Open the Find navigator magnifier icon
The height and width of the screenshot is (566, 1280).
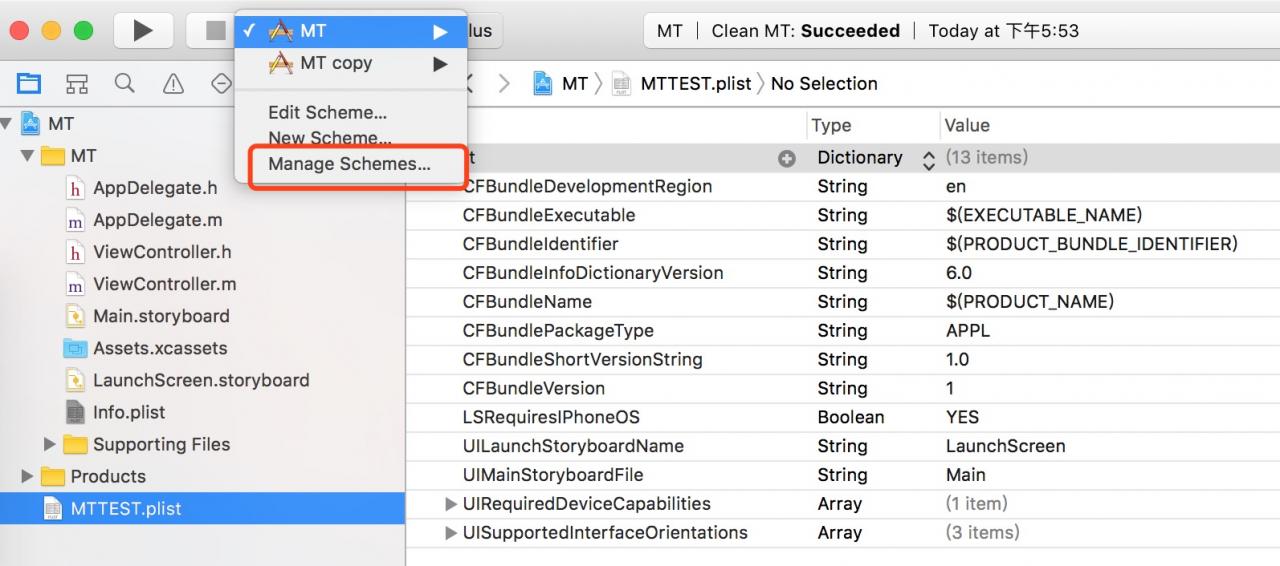[125, 83]
